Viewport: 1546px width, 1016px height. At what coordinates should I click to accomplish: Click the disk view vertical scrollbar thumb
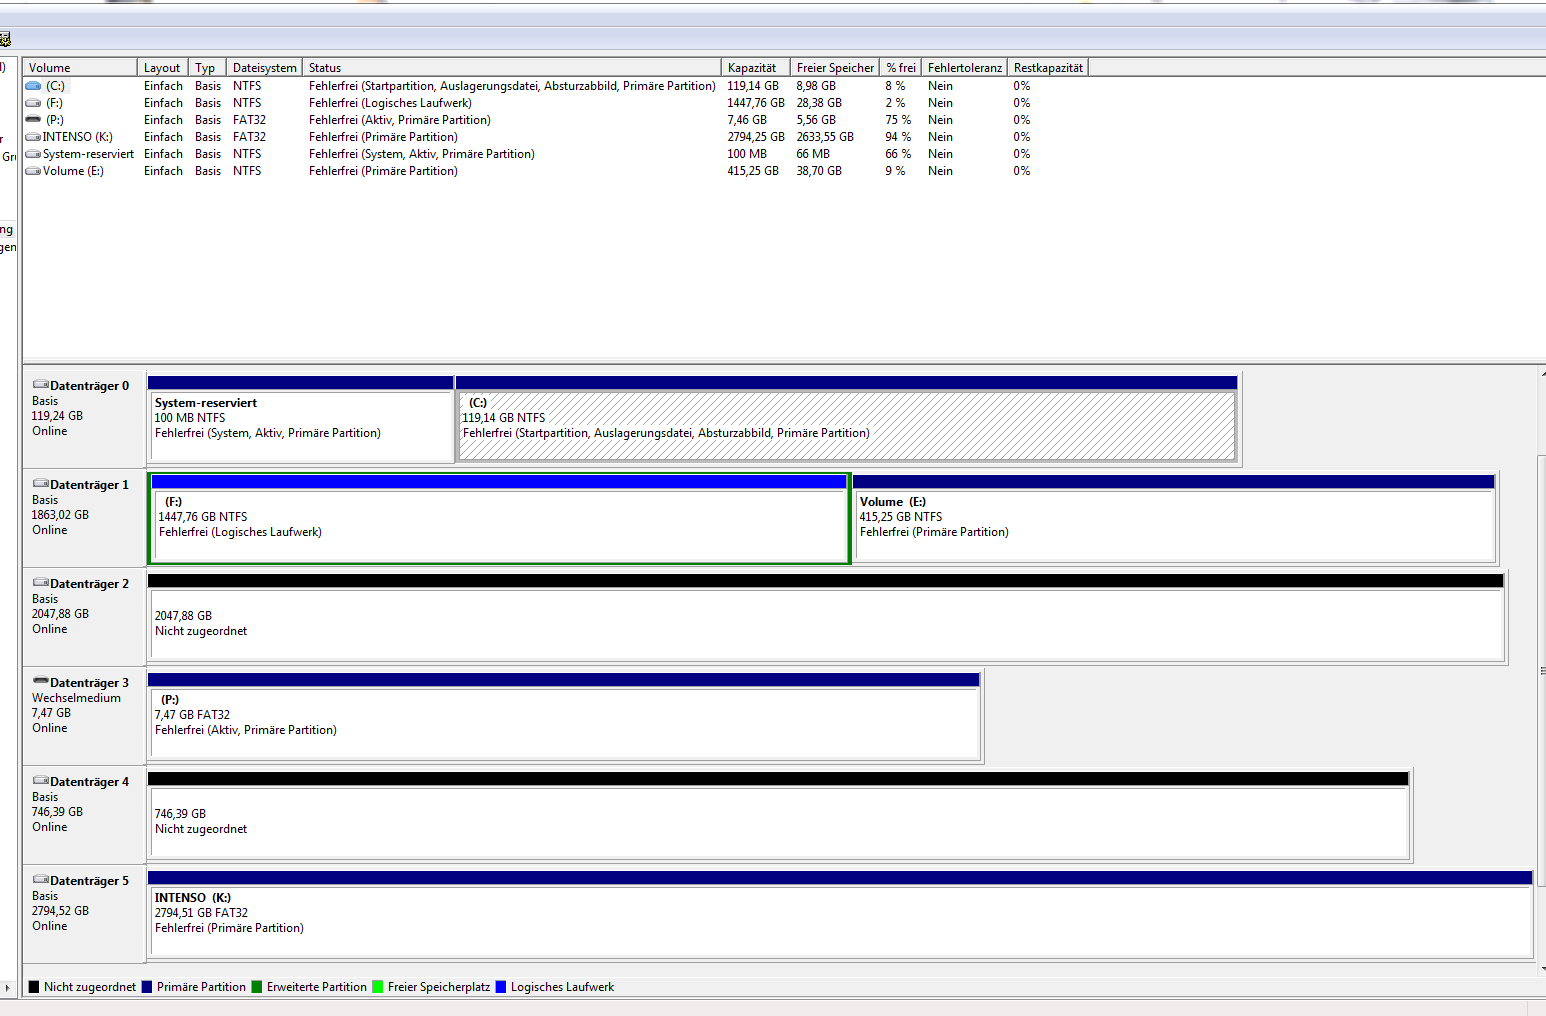click(x=1541, y=670)
